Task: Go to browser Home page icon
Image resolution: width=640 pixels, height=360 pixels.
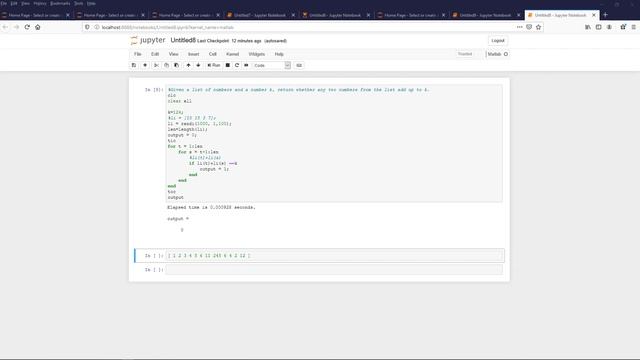Action: tap(38, 27)
